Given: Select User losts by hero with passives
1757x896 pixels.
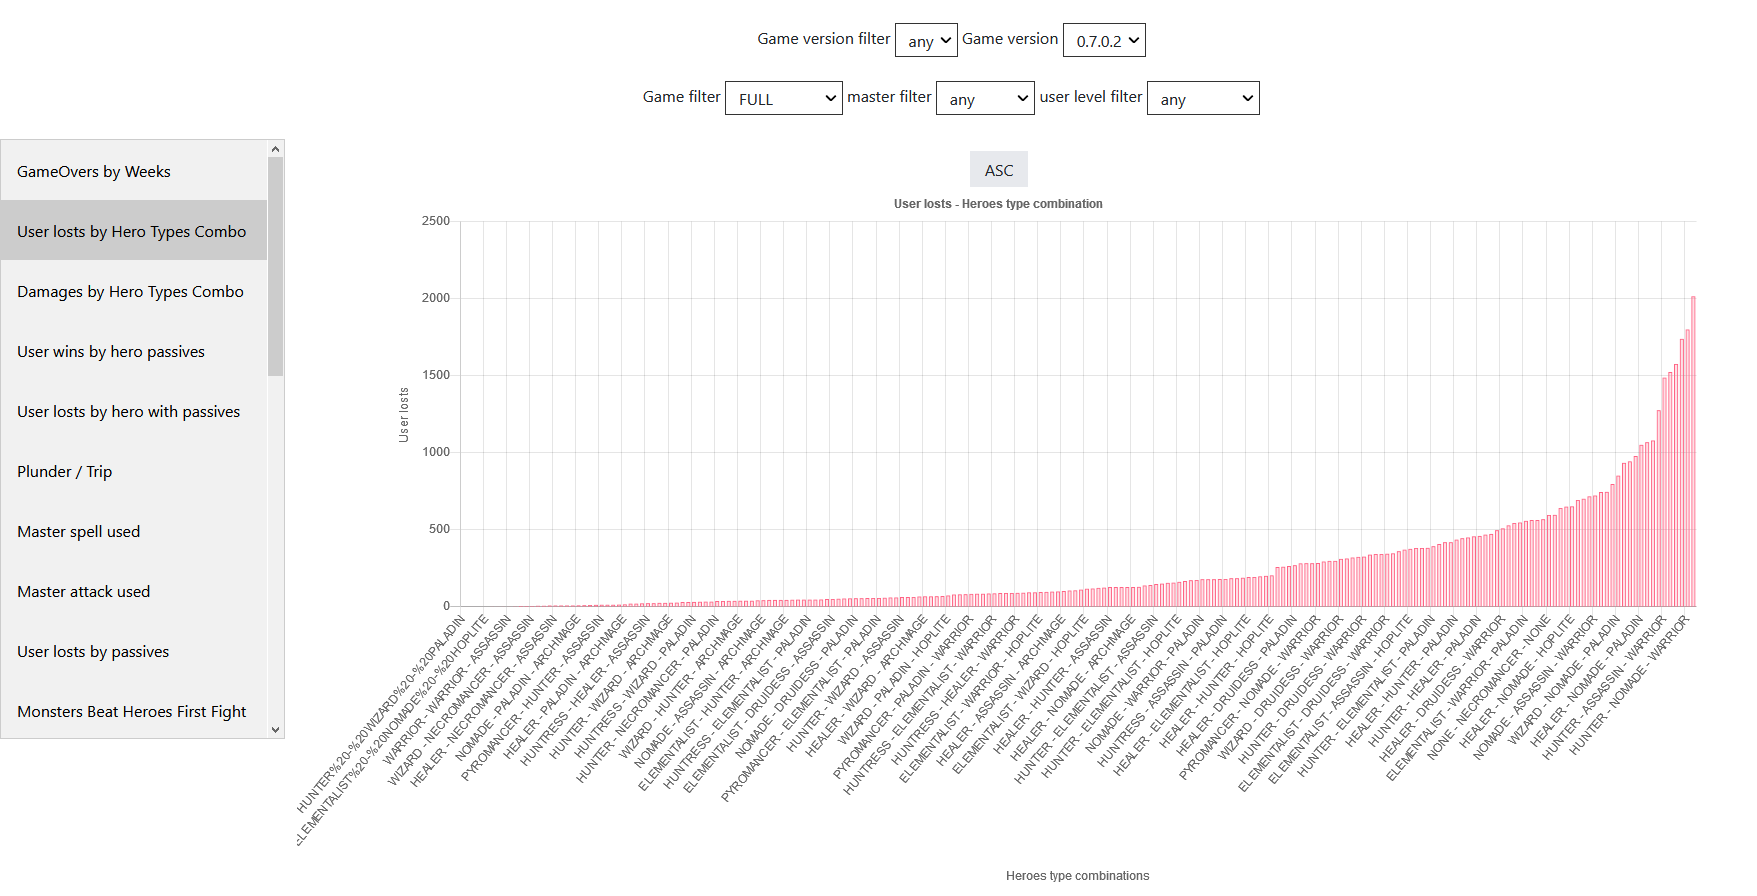Looking at the screenshot, I should point(128,412).
